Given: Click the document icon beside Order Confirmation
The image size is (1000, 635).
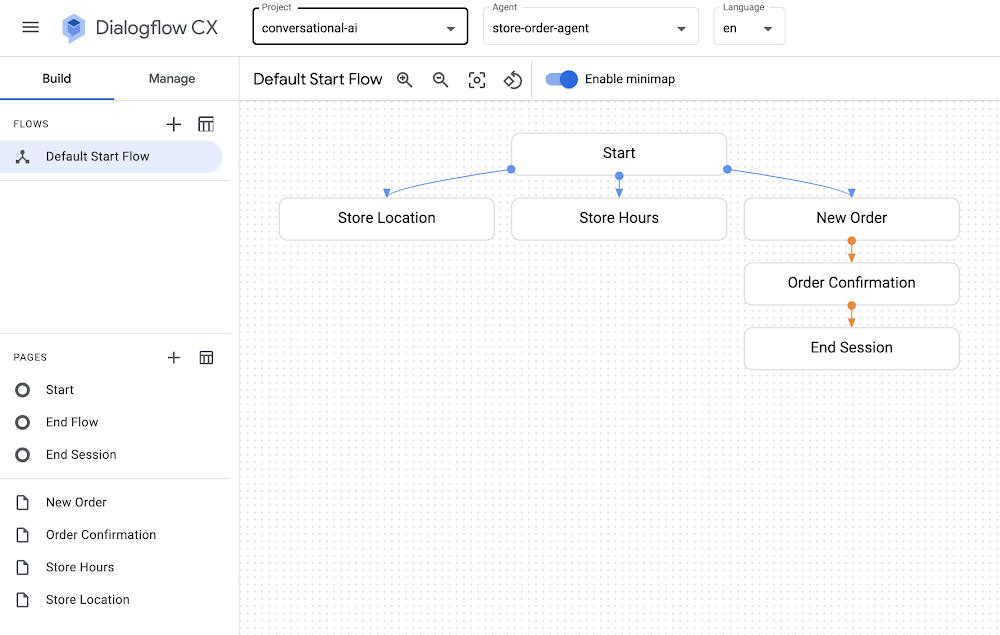Looking at the screenshot, I should coord(22,535).
